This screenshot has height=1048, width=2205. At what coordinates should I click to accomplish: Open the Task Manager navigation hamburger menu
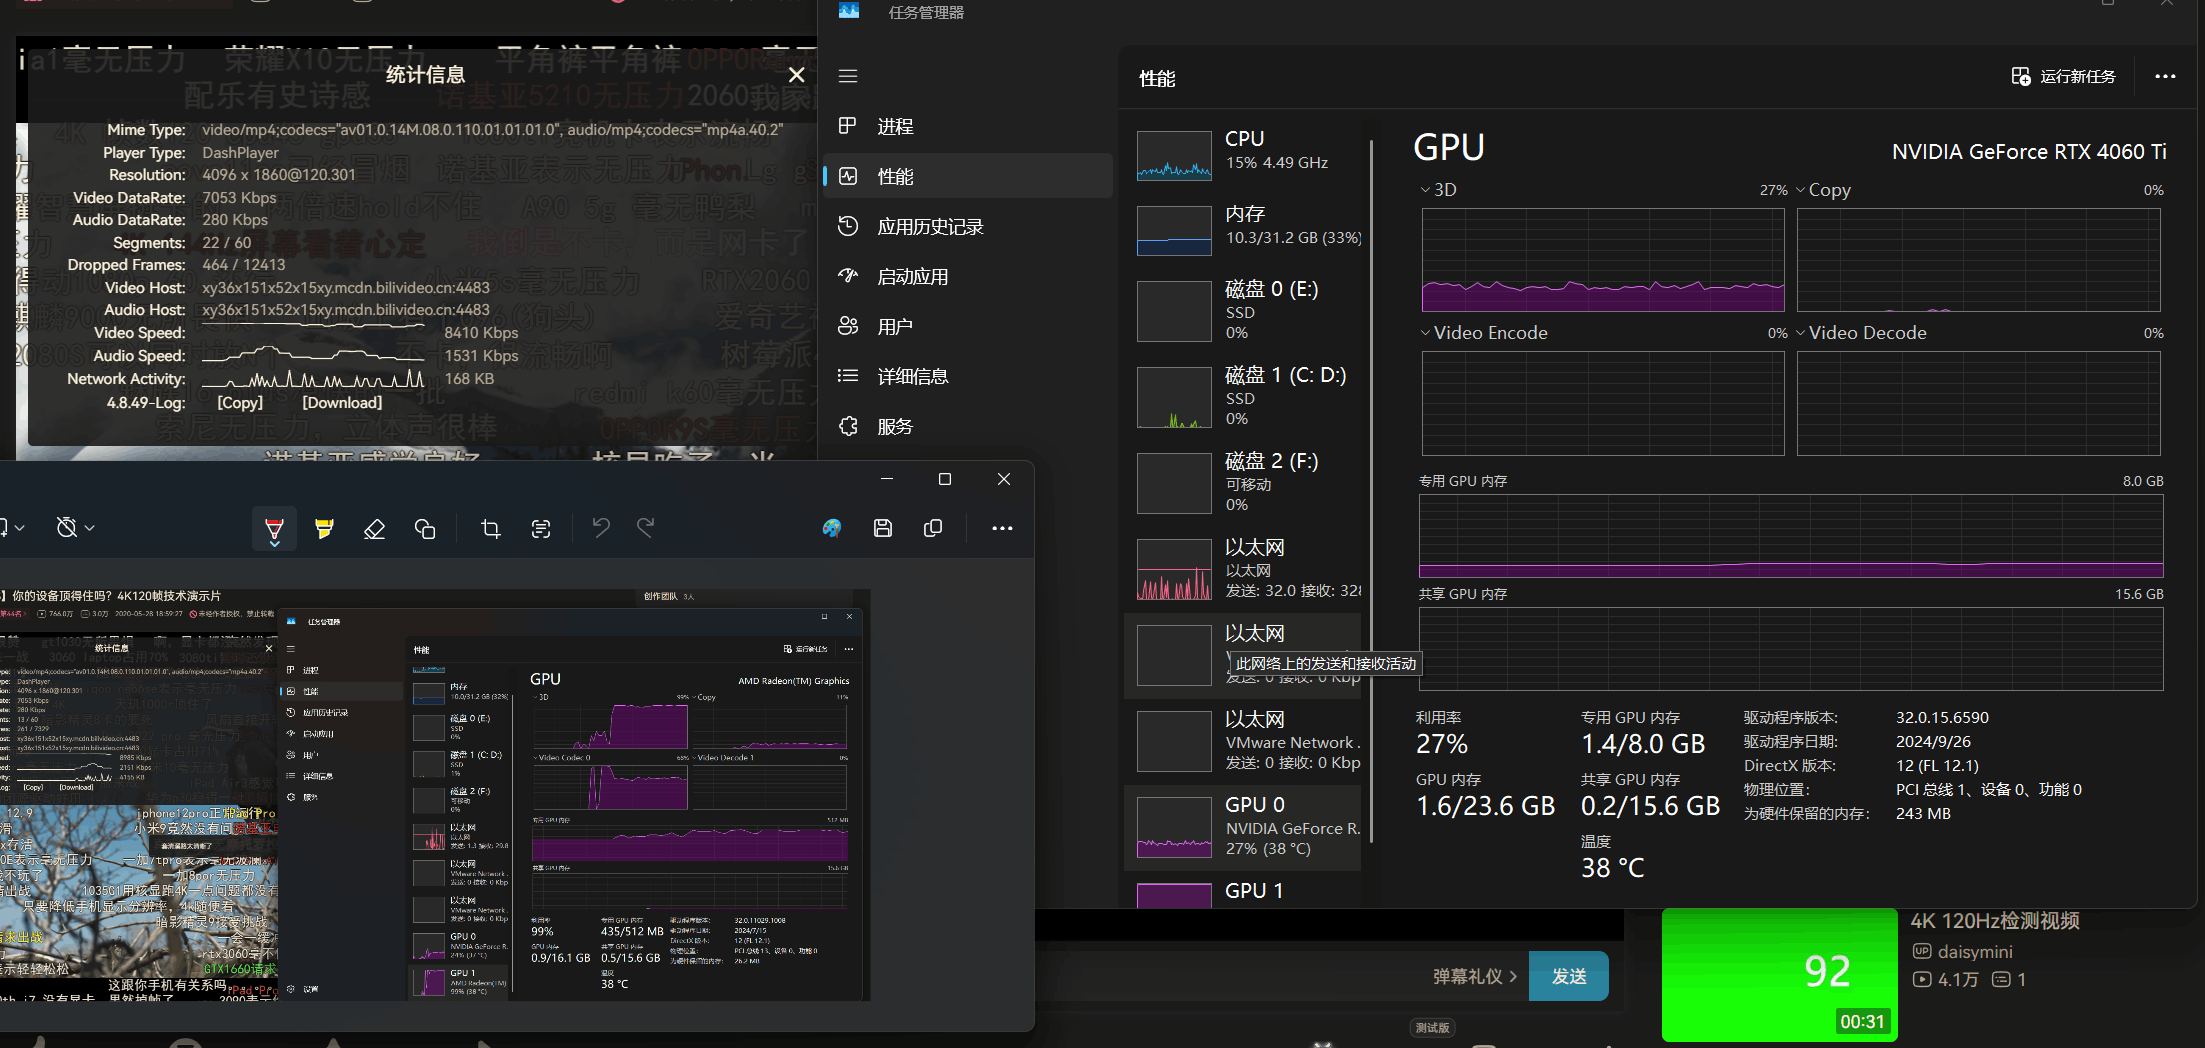(848, 76)
